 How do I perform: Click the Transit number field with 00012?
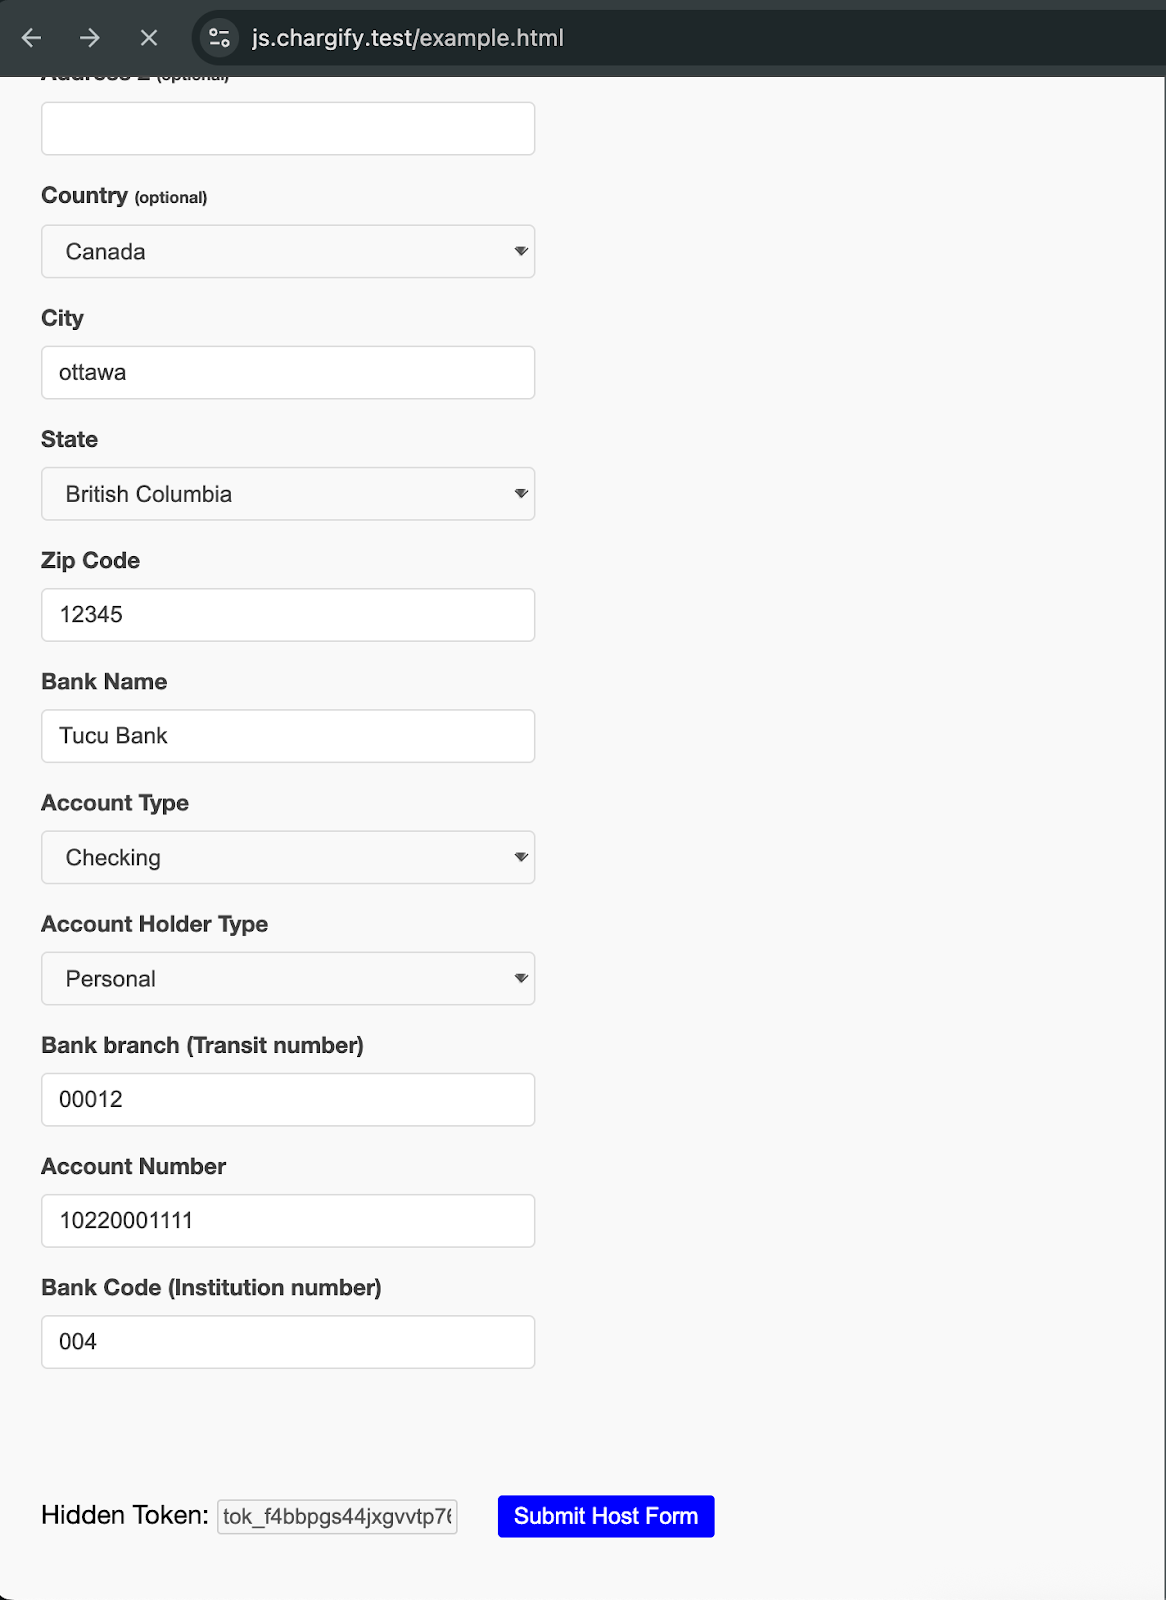point(288,1099)
